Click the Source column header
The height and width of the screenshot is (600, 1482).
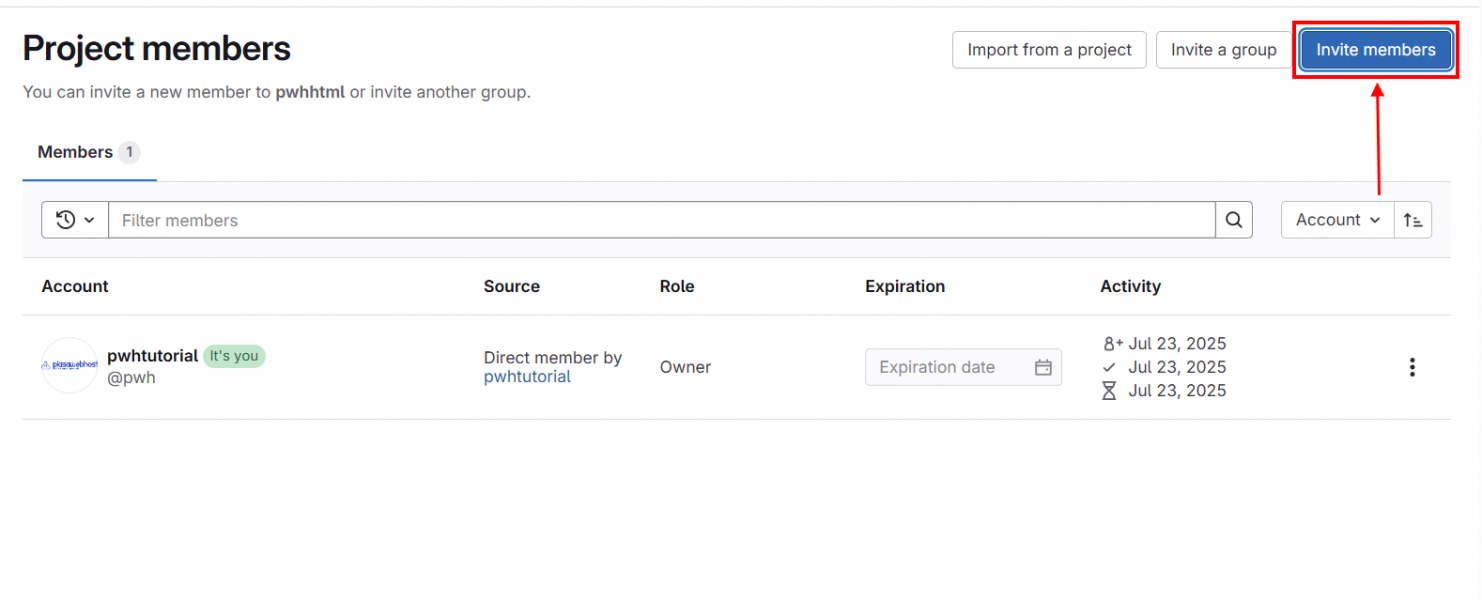[512, 286]
